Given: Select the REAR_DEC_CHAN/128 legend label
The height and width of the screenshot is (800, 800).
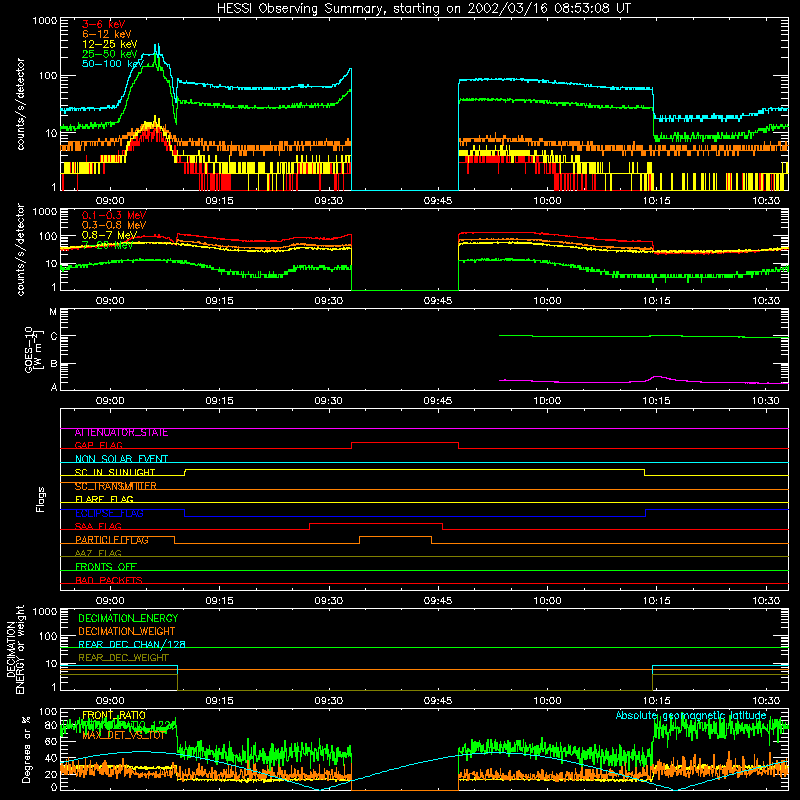Looking at the screenshot, I should pyautogui.click(x=132, y=644).
